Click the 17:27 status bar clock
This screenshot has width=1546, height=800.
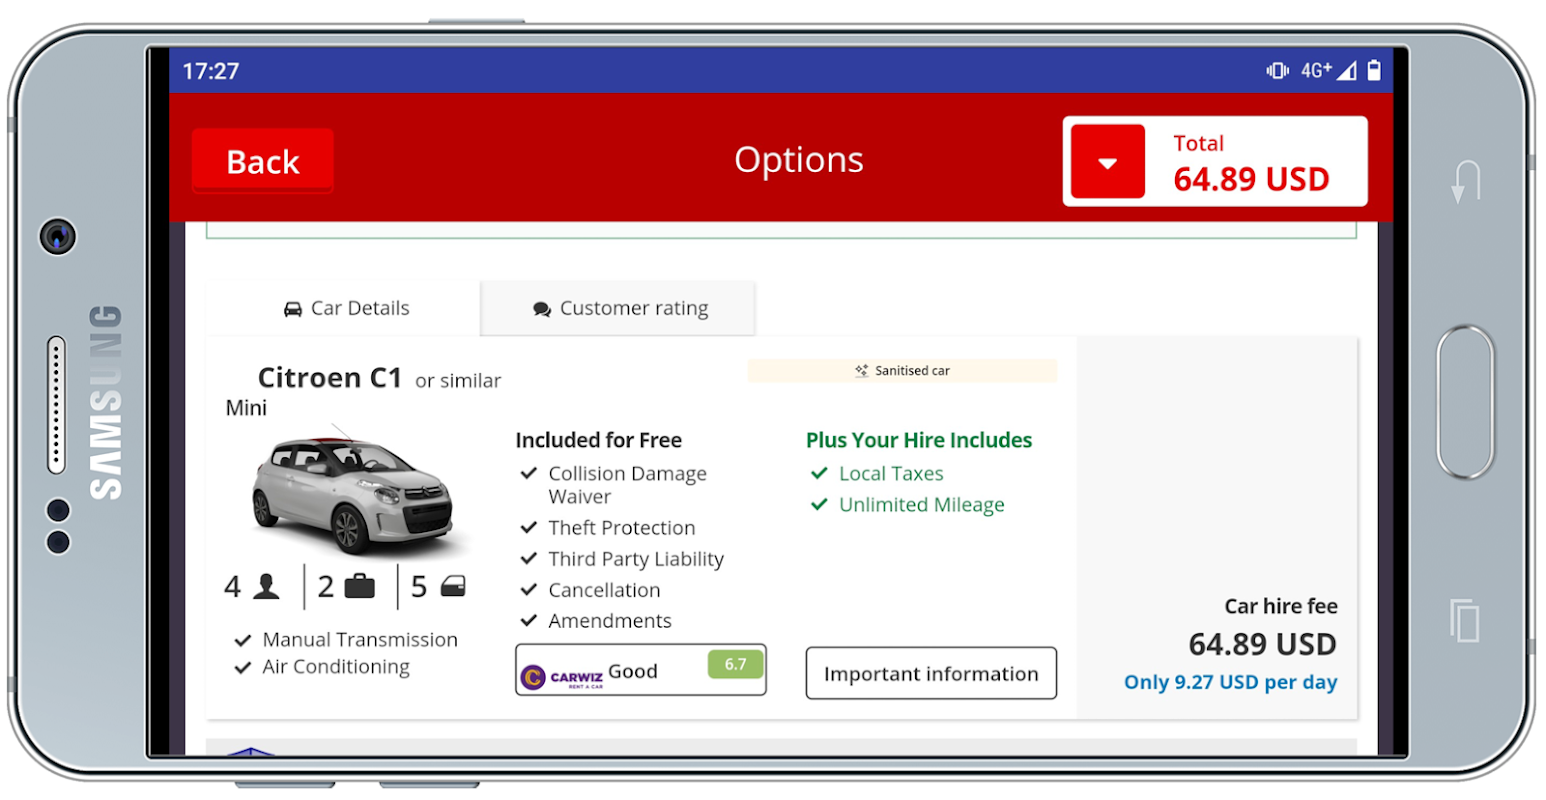point(211,71)
